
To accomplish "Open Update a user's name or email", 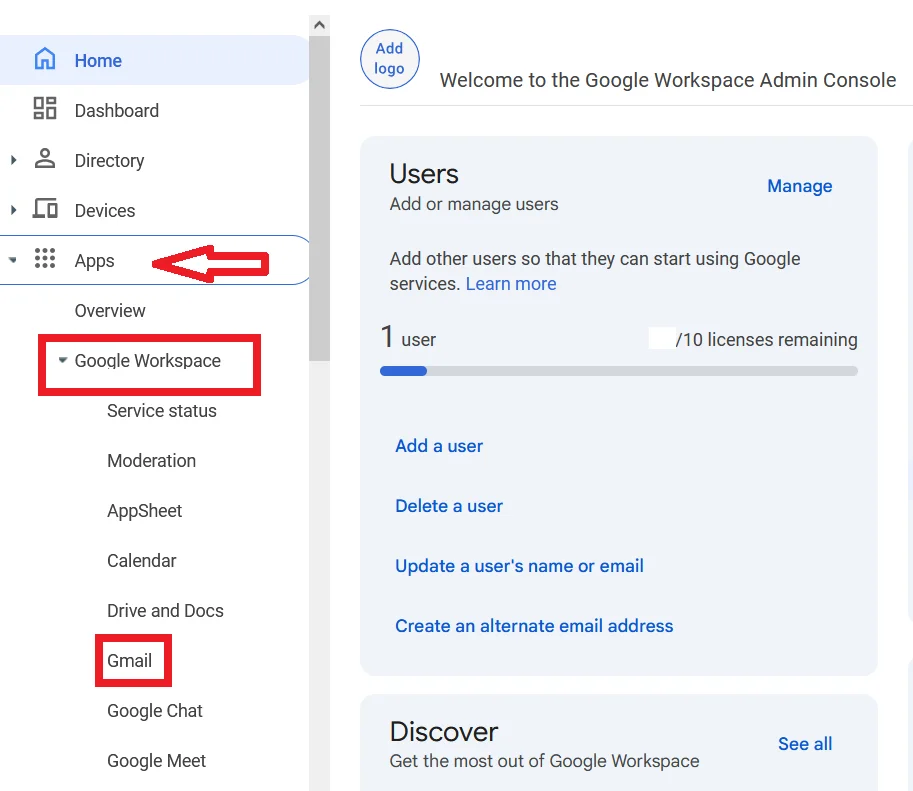I will 519,566.
